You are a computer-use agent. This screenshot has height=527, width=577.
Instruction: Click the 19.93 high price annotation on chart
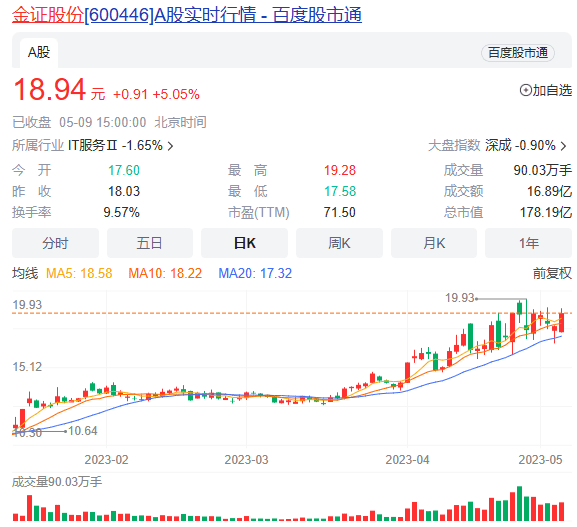[460, 298]
